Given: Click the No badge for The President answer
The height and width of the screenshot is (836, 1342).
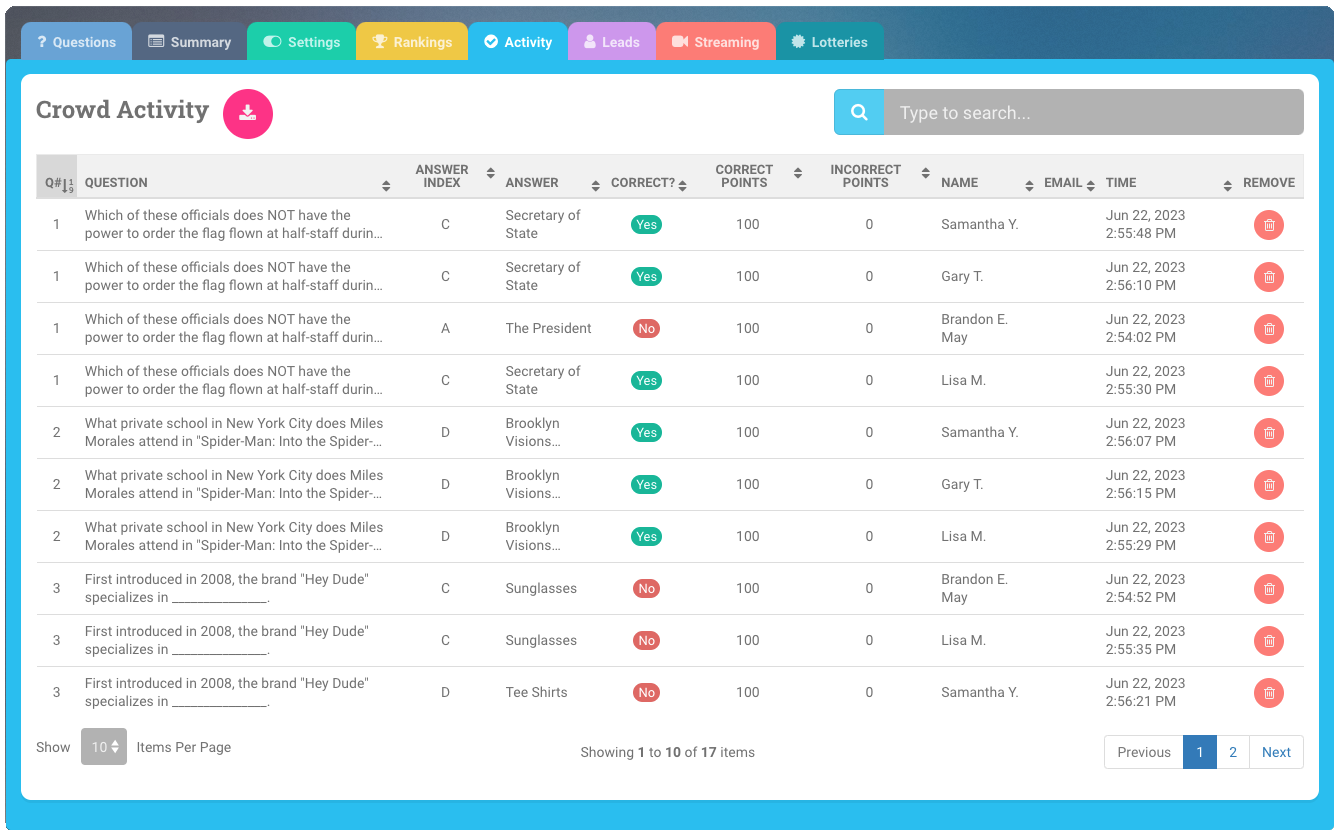Looking at the screenshot, I should tap(646, 328).
